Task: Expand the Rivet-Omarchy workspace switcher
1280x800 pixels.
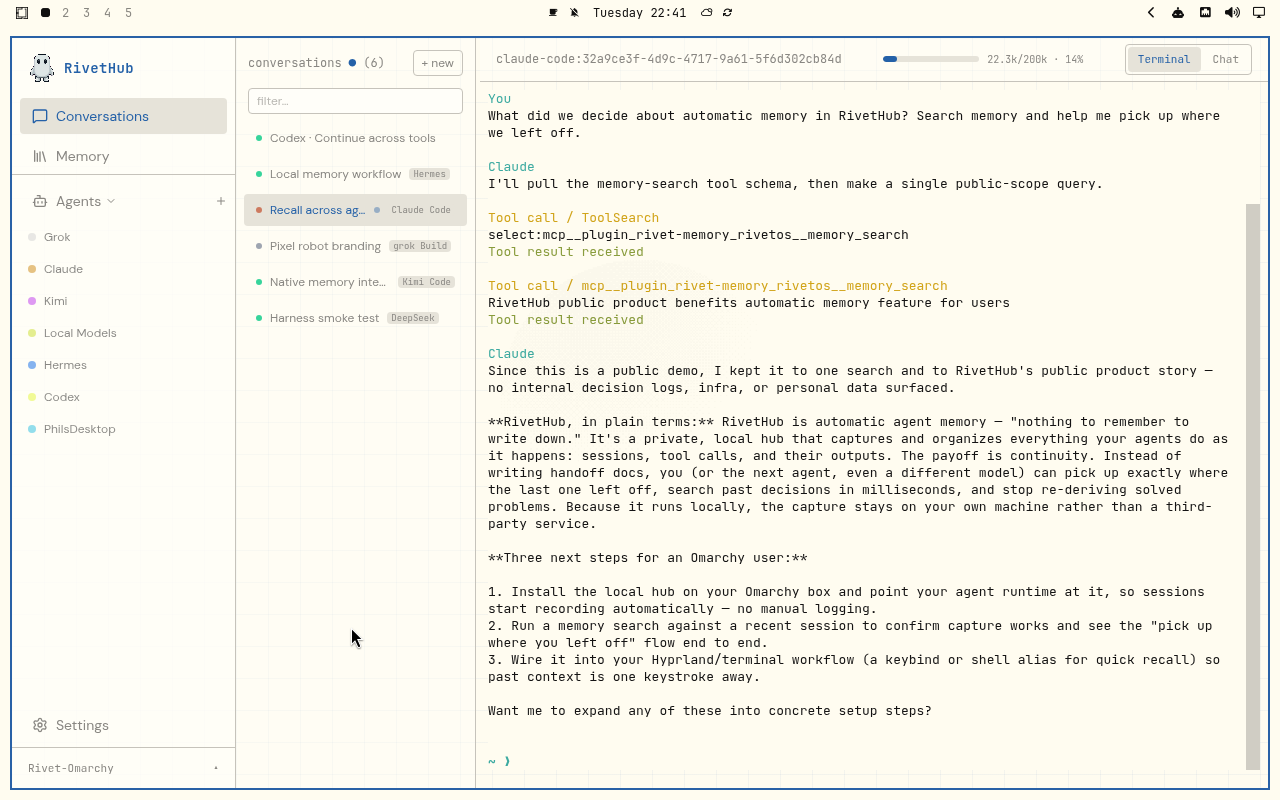Action: (123, 768)
